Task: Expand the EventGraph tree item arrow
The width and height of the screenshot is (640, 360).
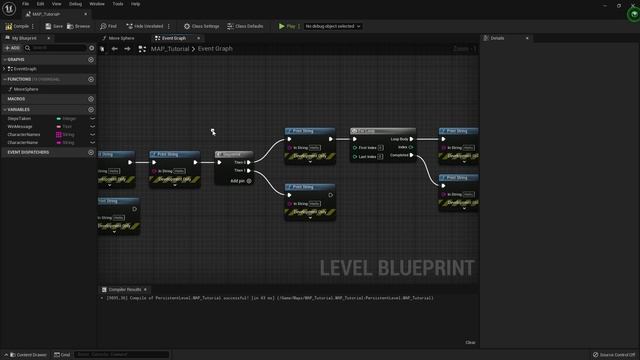Action: coord(4,69)
